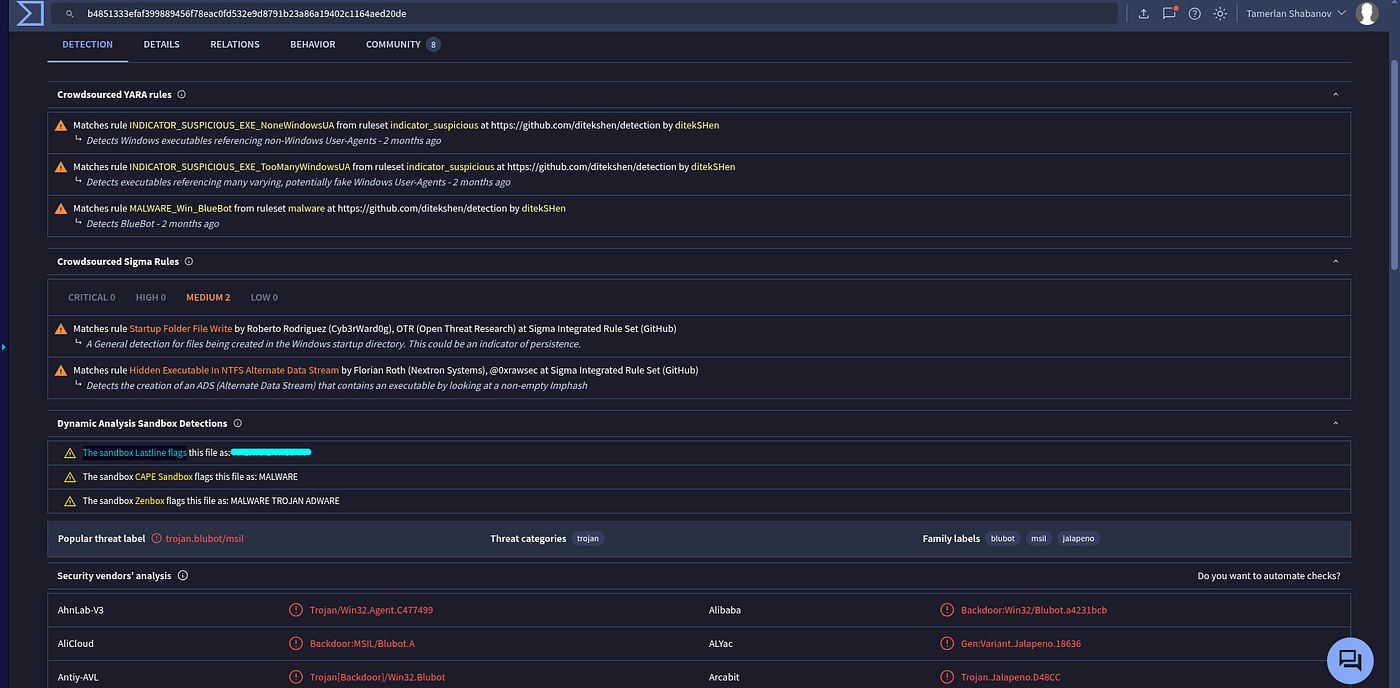The height and width of the screenshot is (688, 1400).
Task: Show info for Dynamic Analysis Sandbox Detections
Action: 238,424
